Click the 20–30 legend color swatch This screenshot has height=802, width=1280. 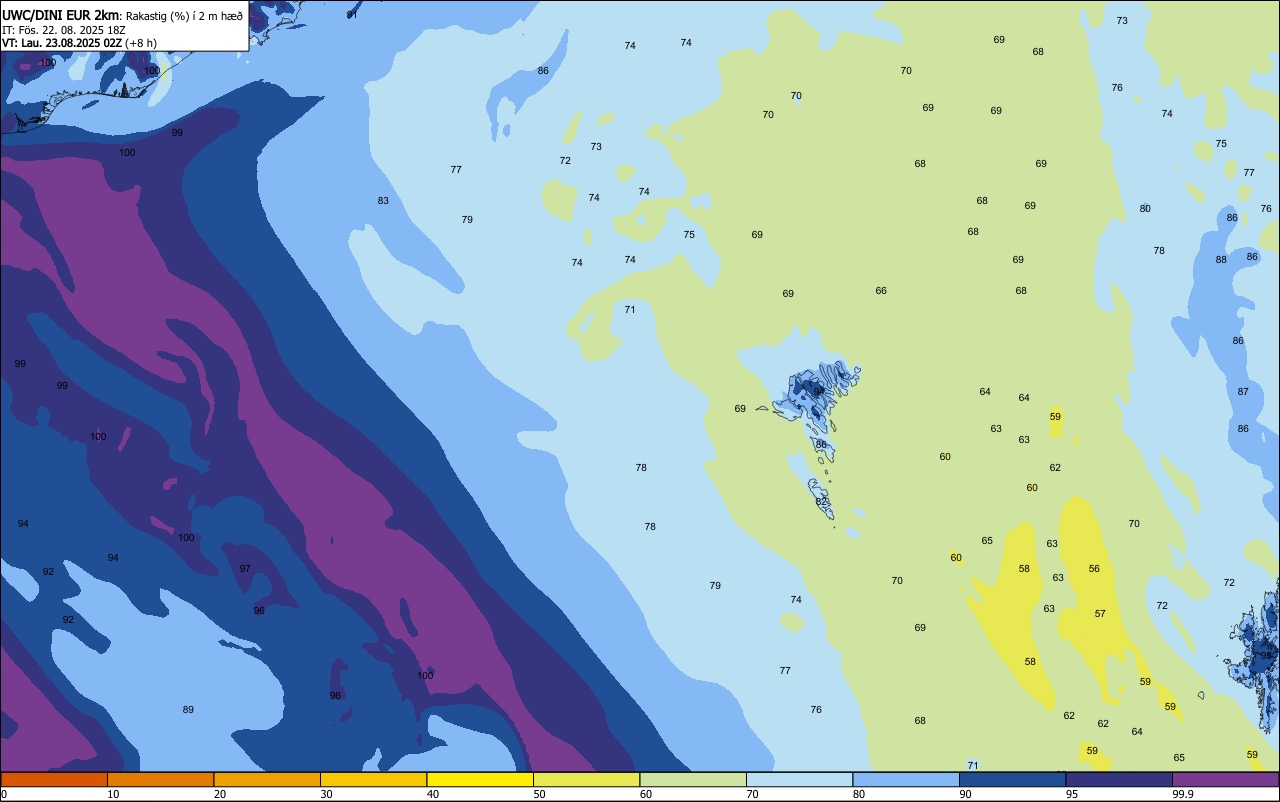(x=267, y=779)
